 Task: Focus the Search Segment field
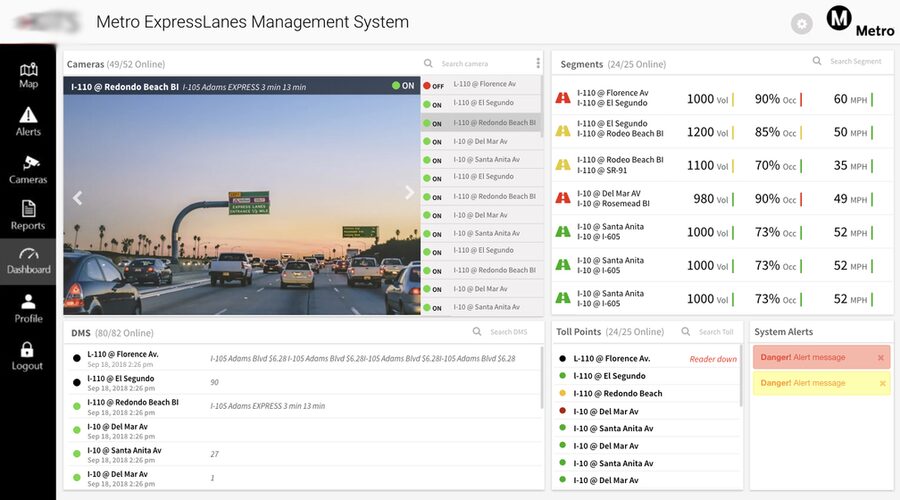coord(856,61)
